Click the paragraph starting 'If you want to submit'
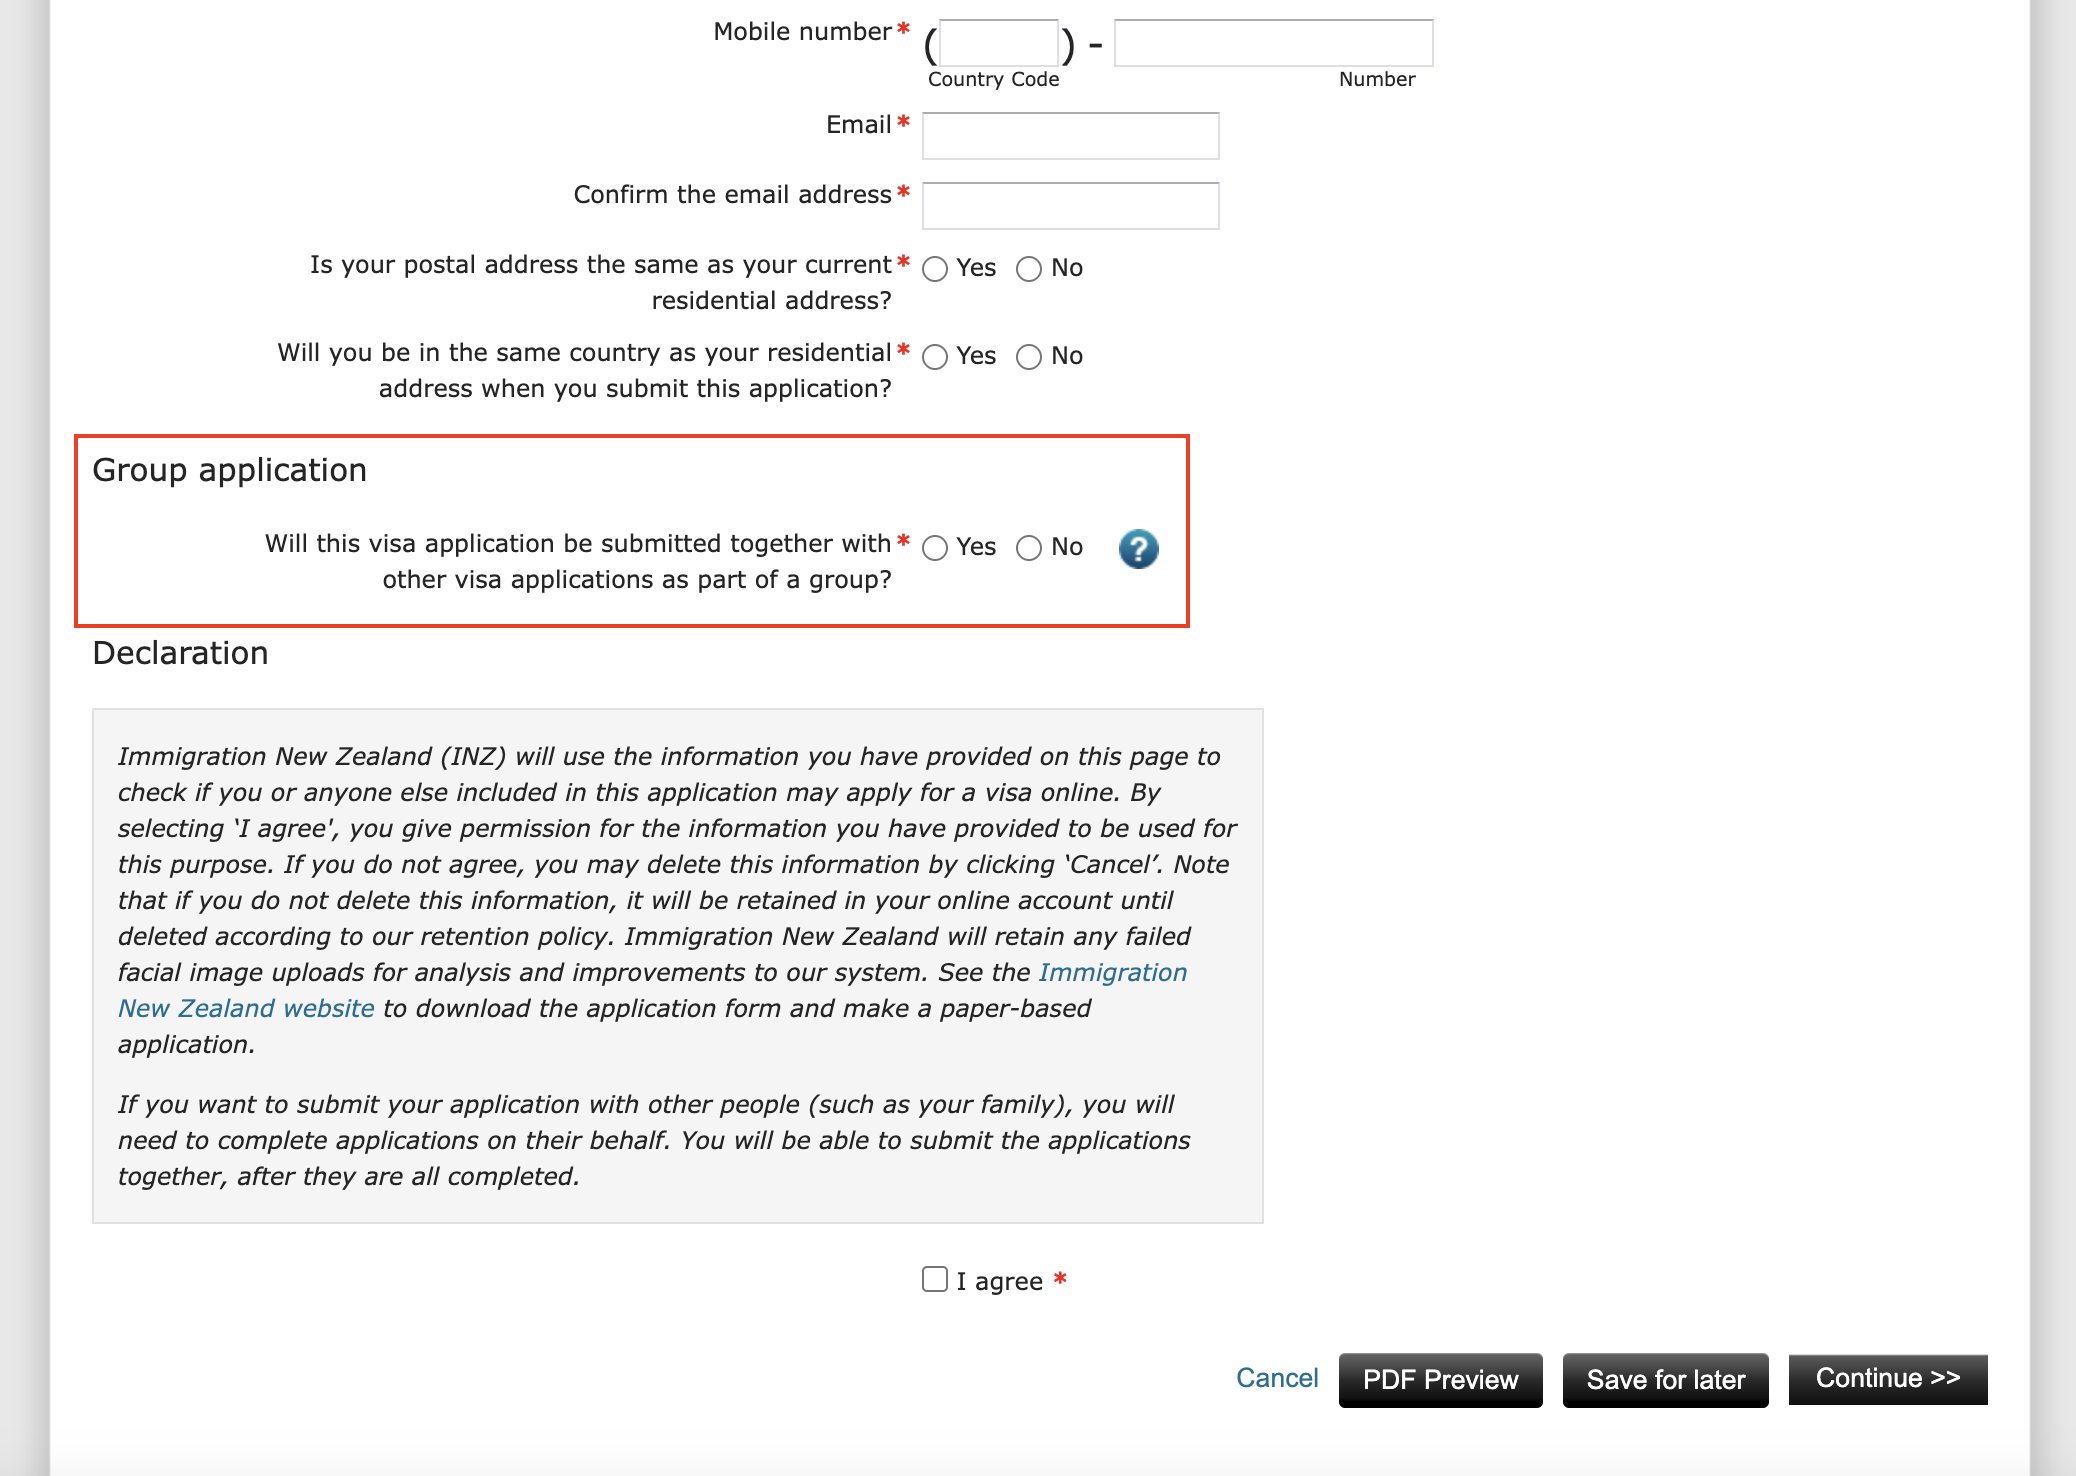This screenshot has height=1476, width=2076. pyautogui.click(x=654, y=1140)
